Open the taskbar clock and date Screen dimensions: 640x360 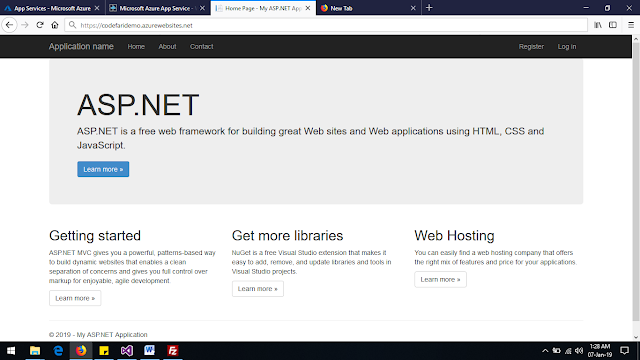pos(600,351)
